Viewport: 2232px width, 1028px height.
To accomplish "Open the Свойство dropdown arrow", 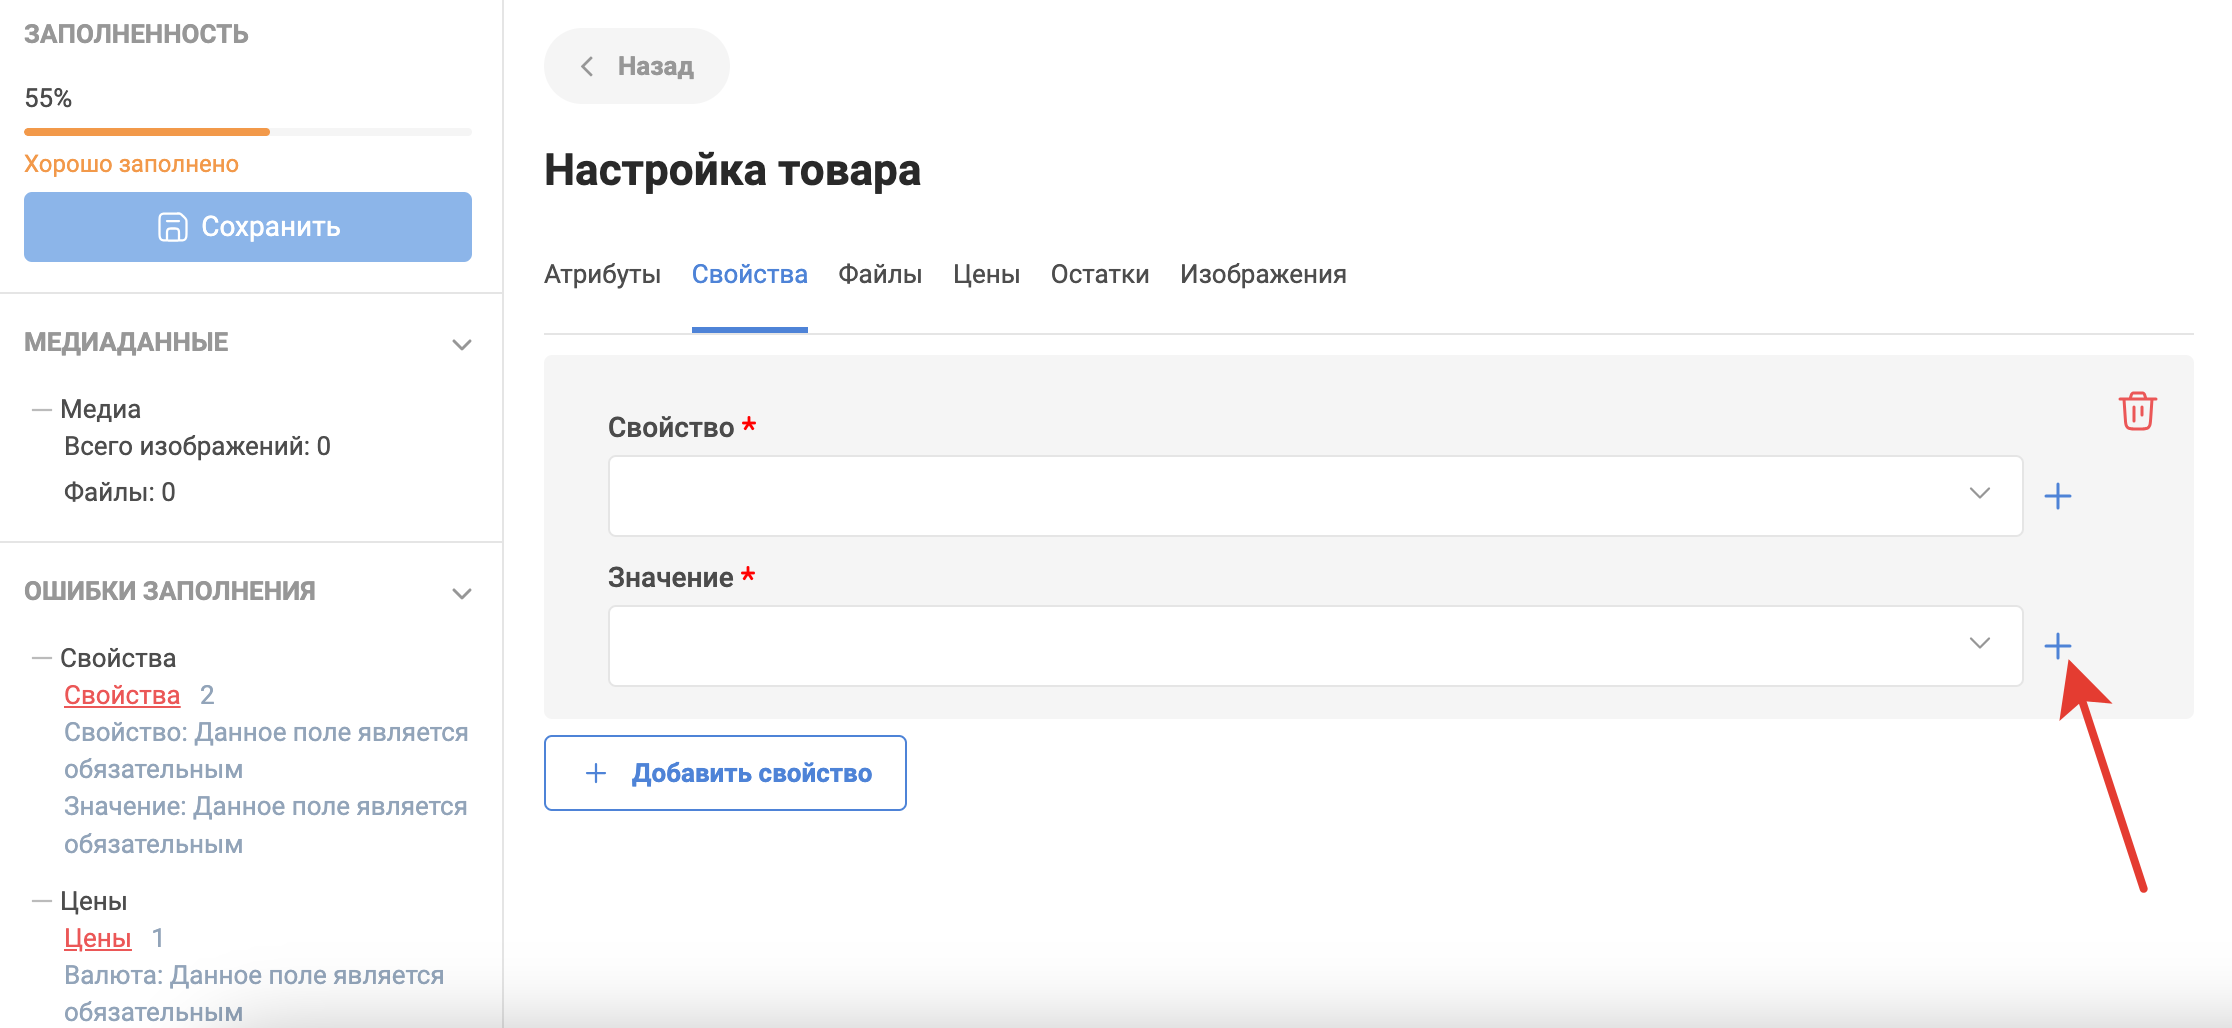I will (x=1979, y=494).
